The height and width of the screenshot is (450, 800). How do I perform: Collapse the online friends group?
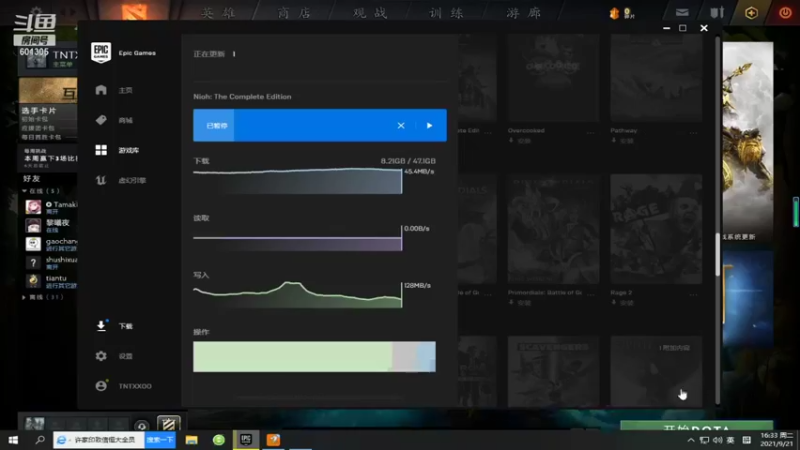point(24,191)
